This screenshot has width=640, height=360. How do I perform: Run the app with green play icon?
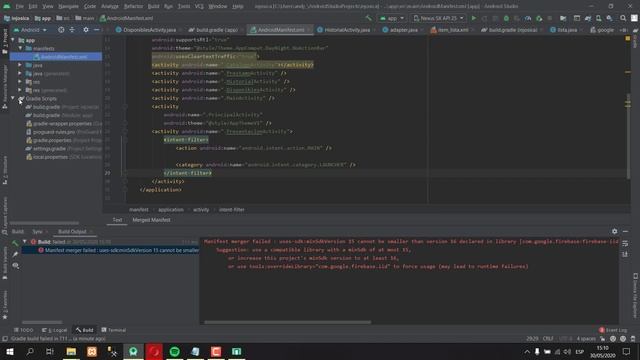(x=473, y=18)
